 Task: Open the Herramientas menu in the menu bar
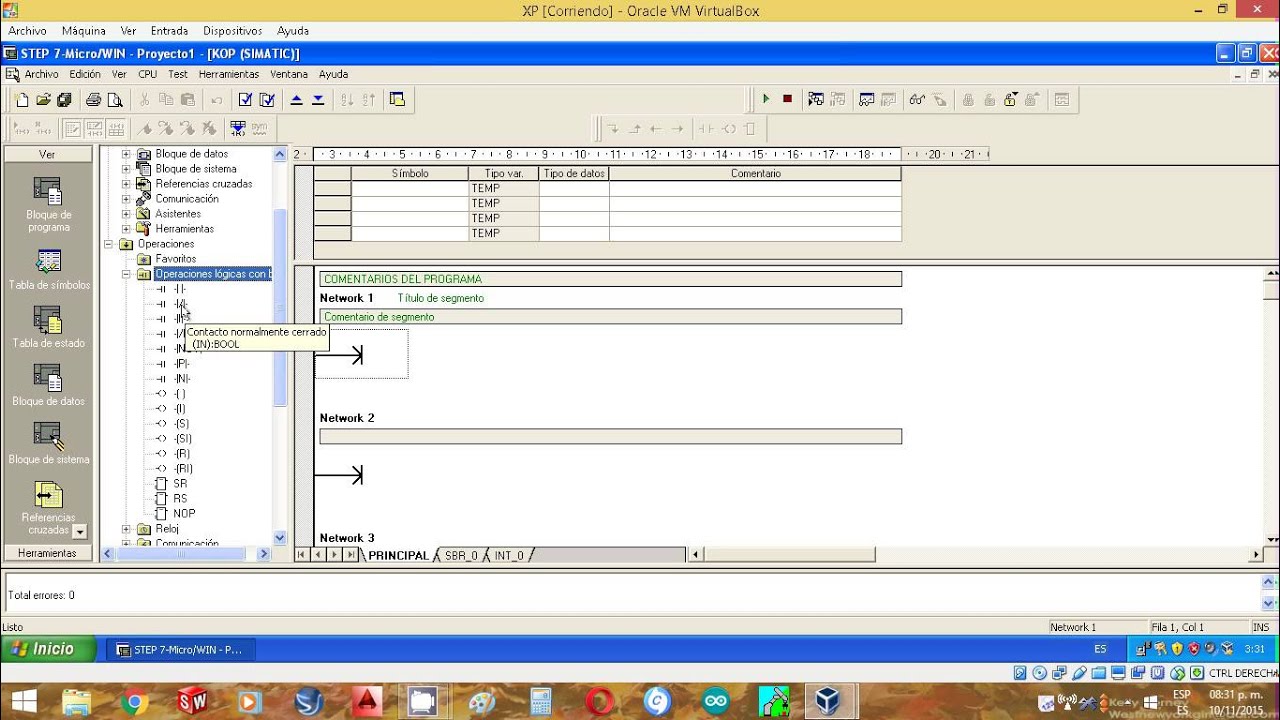coord(228,74)
